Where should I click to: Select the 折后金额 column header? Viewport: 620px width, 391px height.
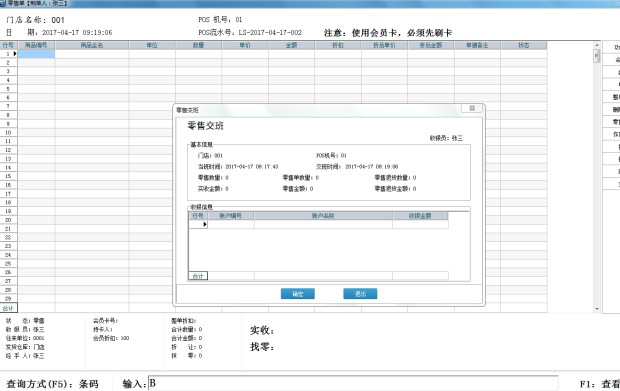pyautogui.click(x=431, y=45)
